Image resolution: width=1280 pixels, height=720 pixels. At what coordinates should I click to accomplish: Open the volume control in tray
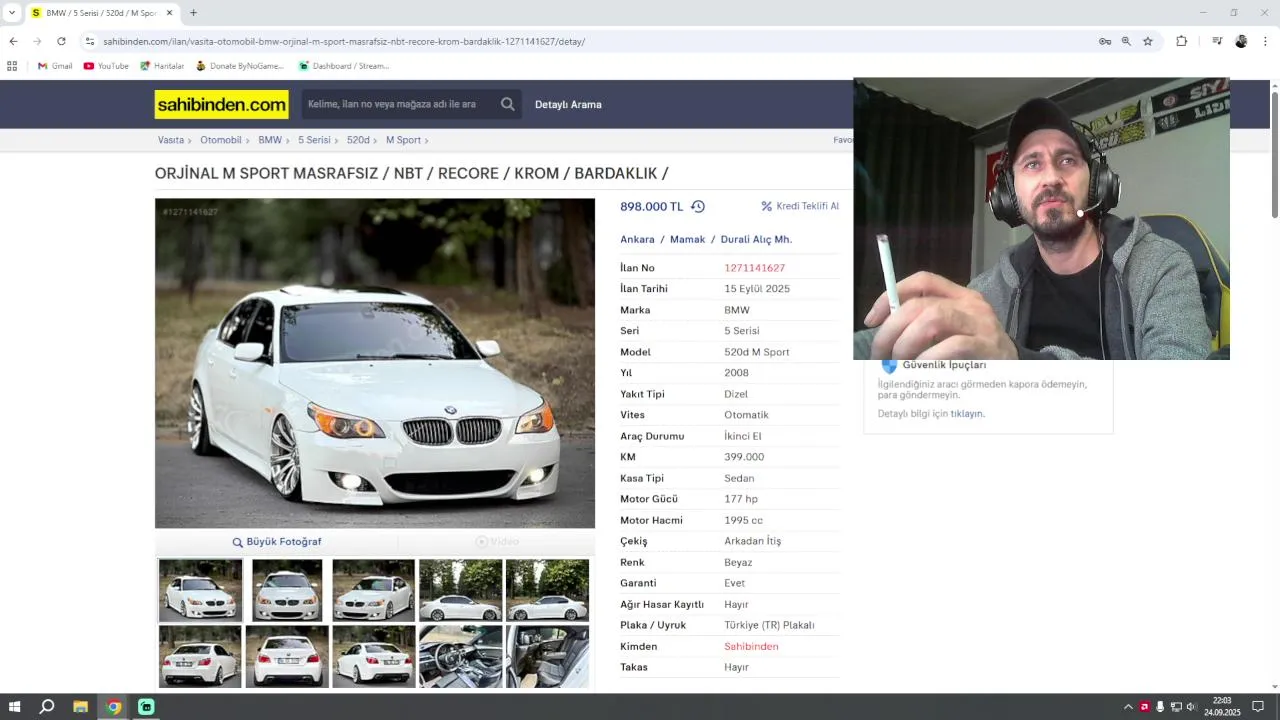(x=1191, y=707)
